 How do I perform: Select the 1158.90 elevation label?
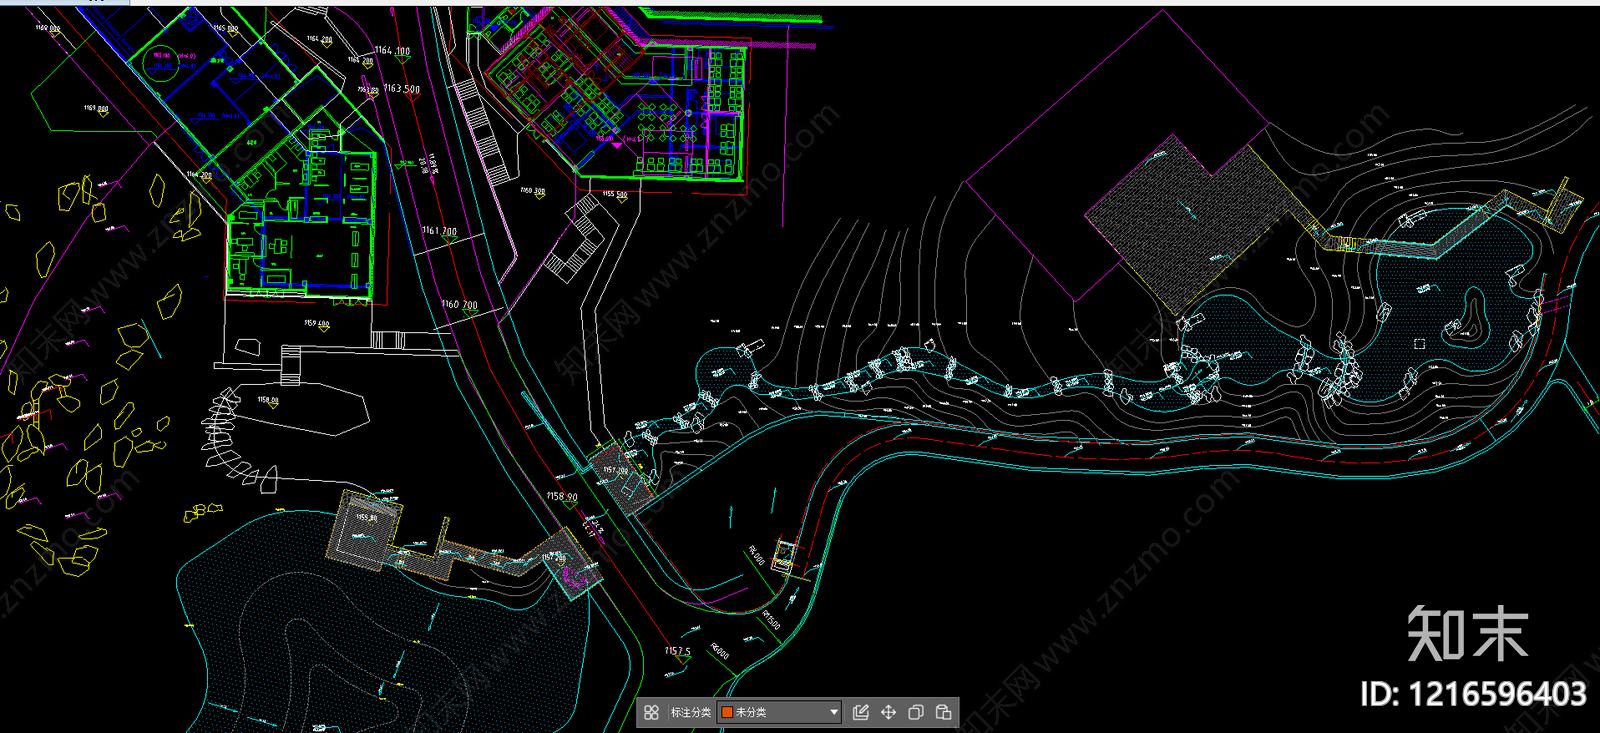pyautogui.click(x=562, y=496)
